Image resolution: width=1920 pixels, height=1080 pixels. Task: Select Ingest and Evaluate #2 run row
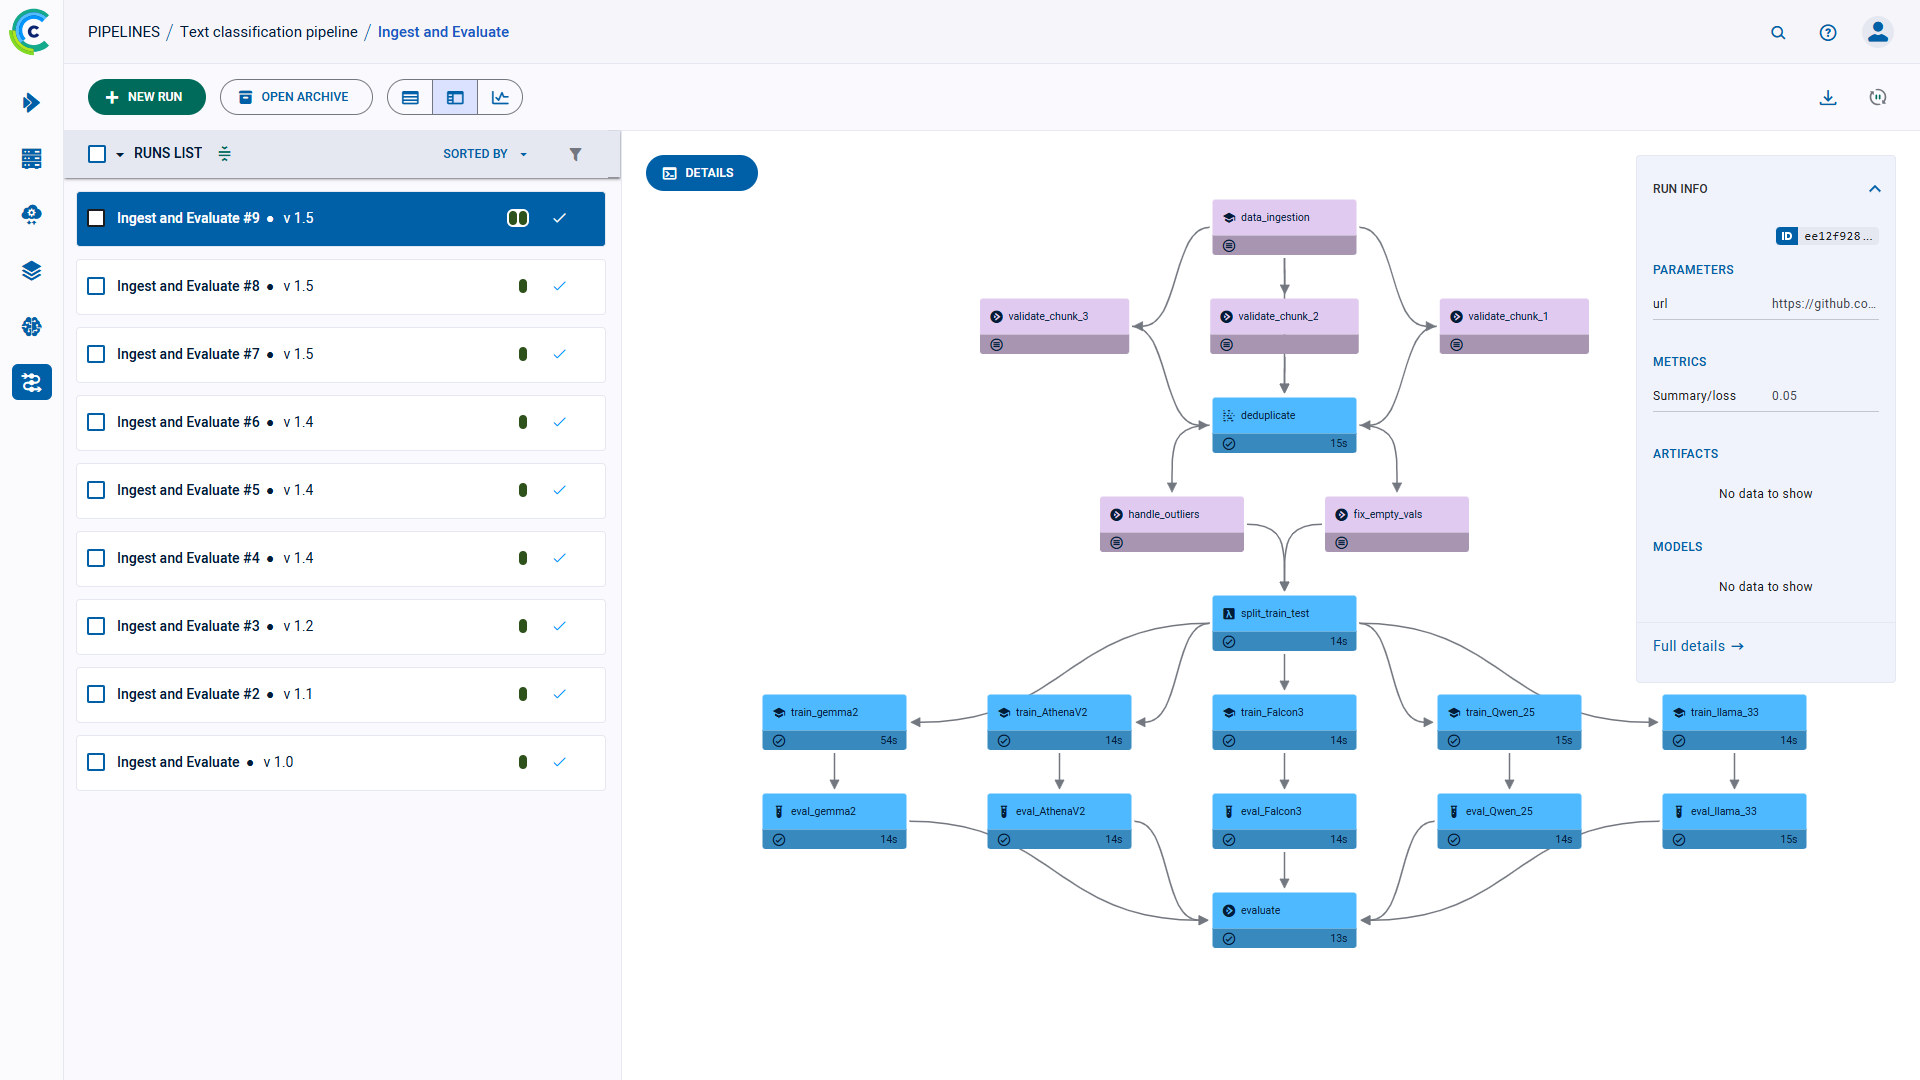pyautogui.click(x=341, y=694)
